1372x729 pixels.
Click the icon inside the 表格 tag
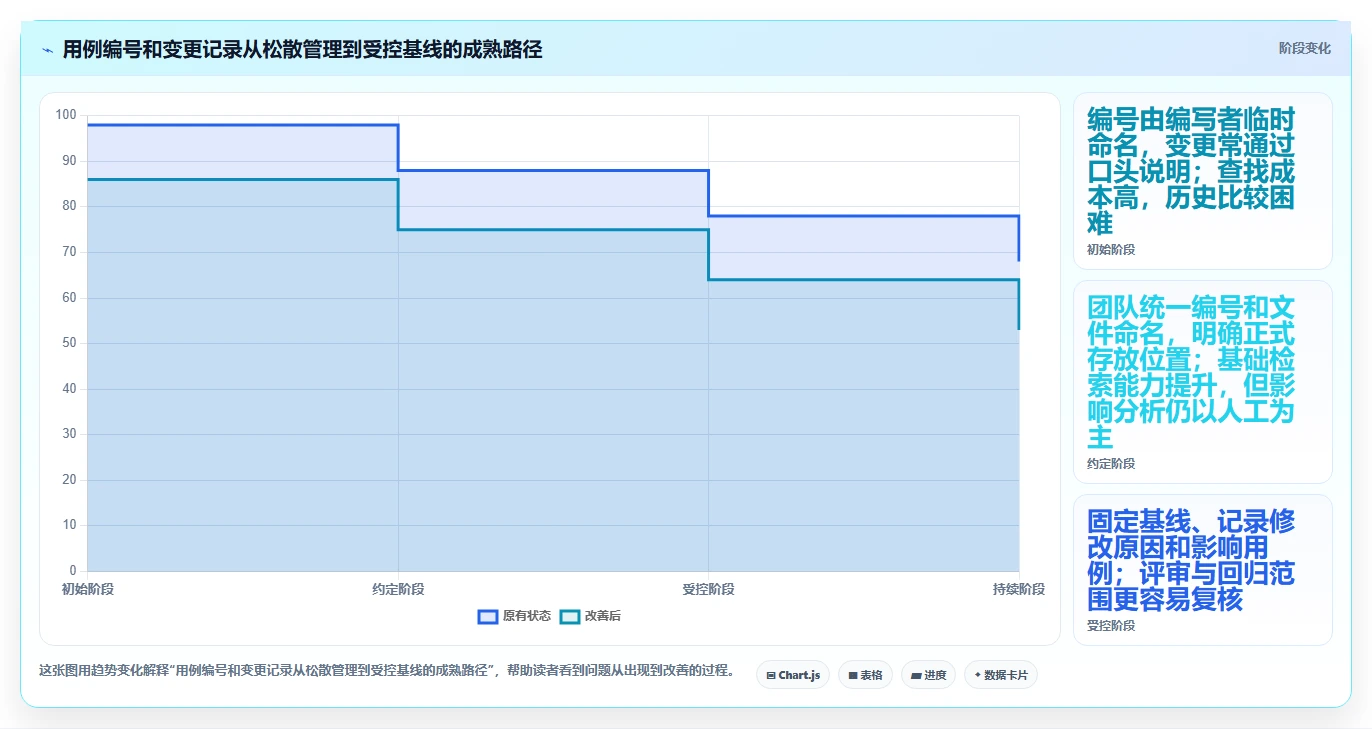[x=852, y=675]
